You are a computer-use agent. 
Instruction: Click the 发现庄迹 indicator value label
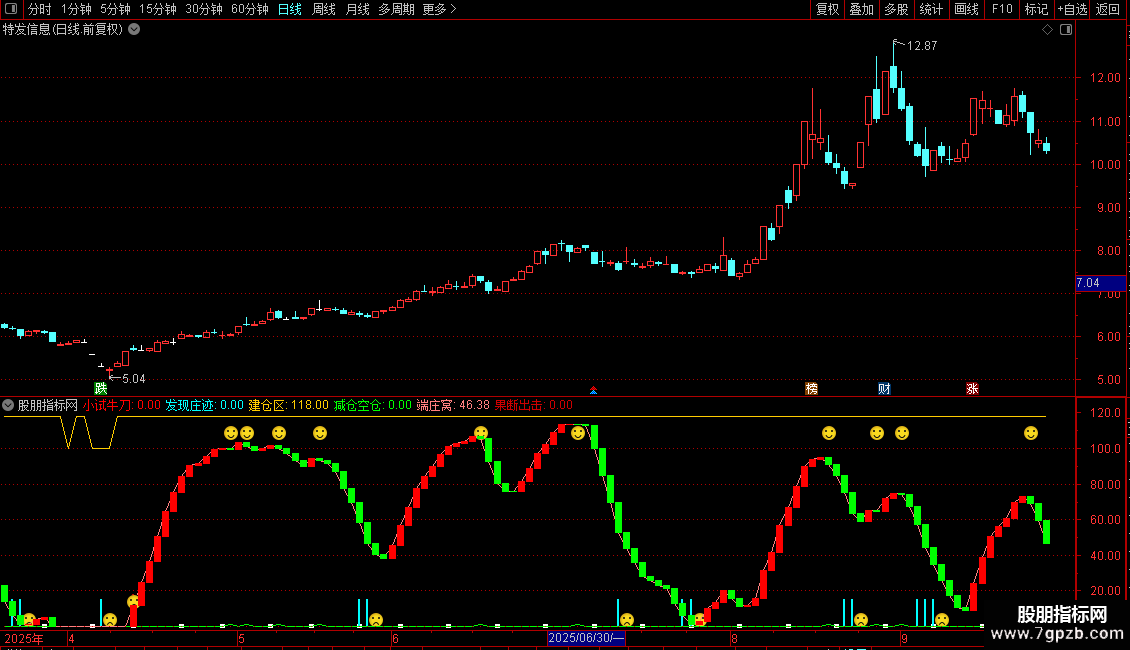pos(205,405)
